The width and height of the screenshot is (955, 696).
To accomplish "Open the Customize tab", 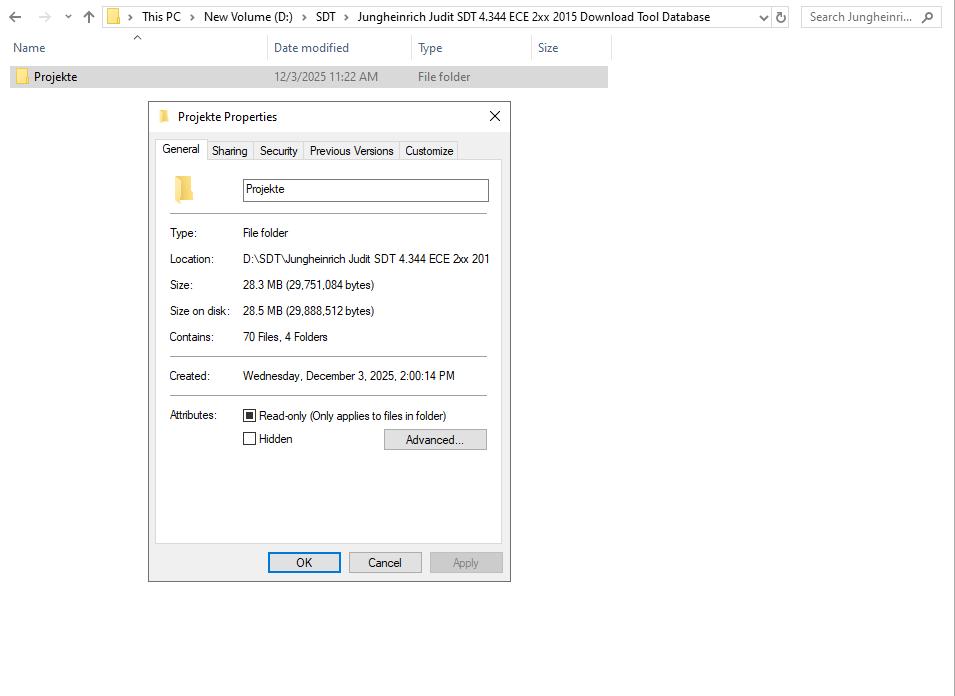I will pyautogui.click(x=429, y=150).
